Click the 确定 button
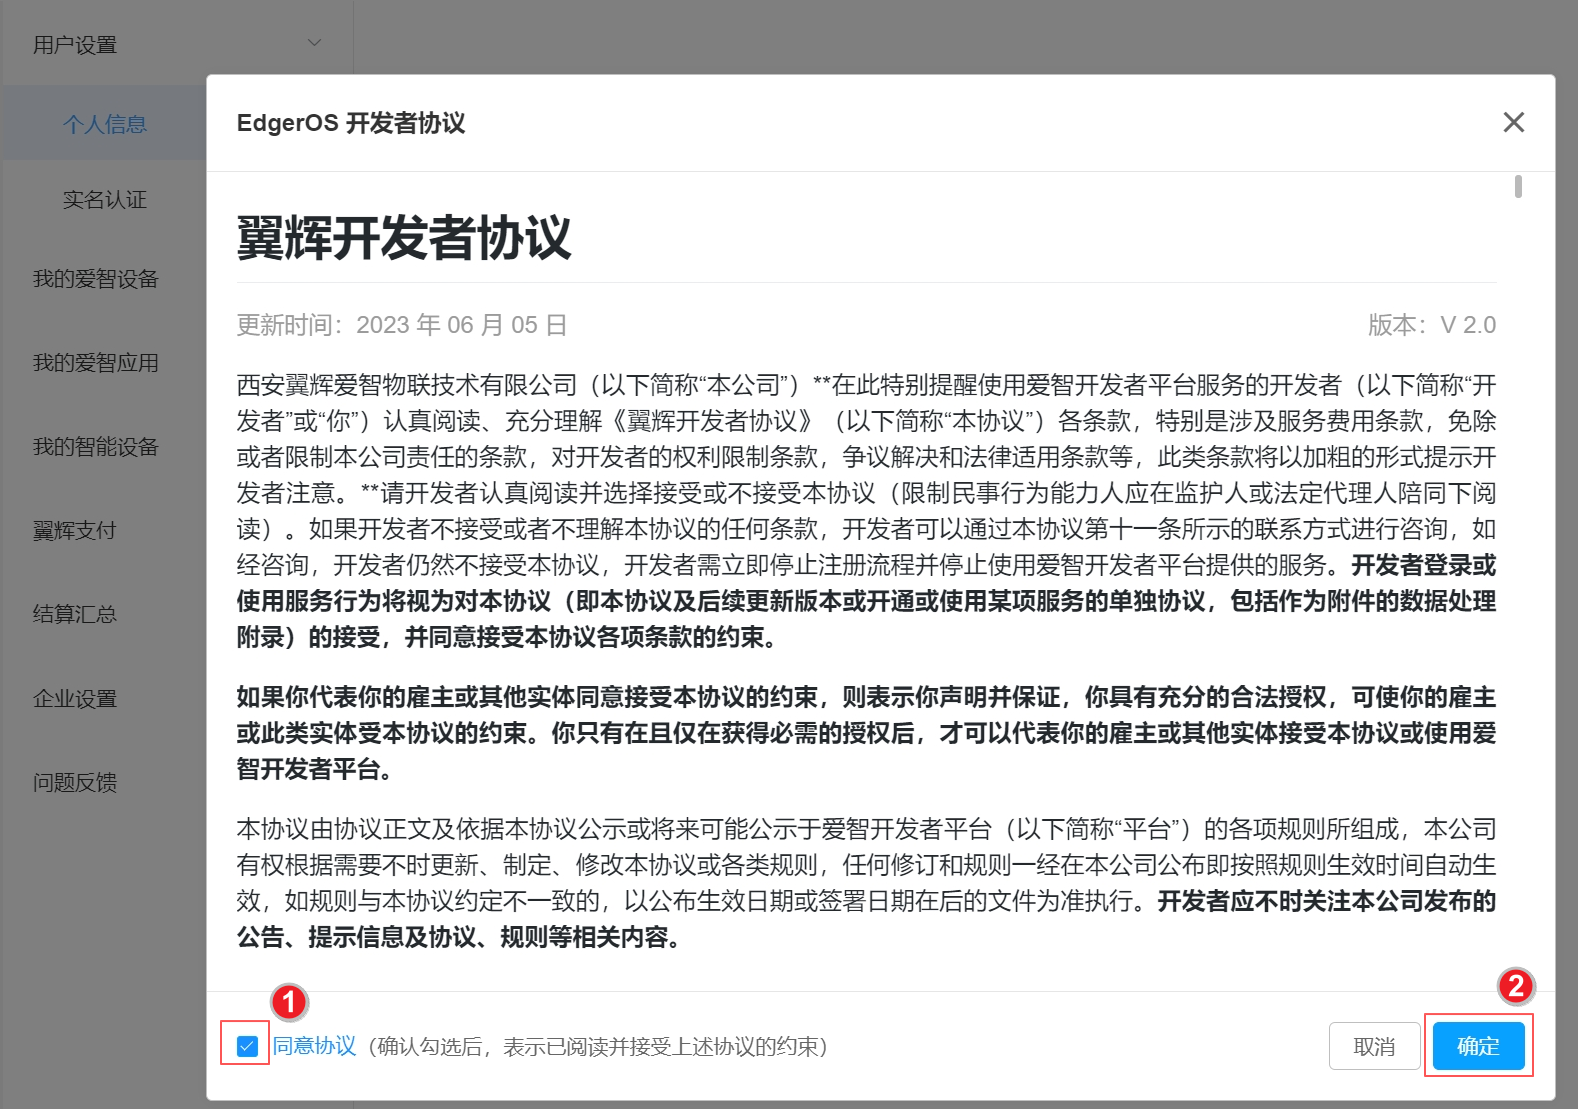Image resolution: width=1578 pixels, height=1109 pixels. 1478,1046
